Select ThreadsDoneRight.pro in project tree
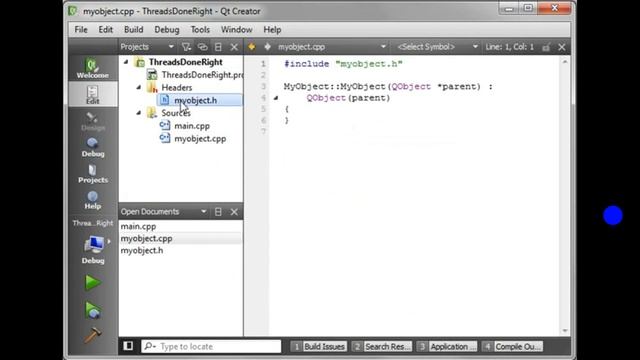This screenshot has height=360, width=640. click(x=202, y=75)
